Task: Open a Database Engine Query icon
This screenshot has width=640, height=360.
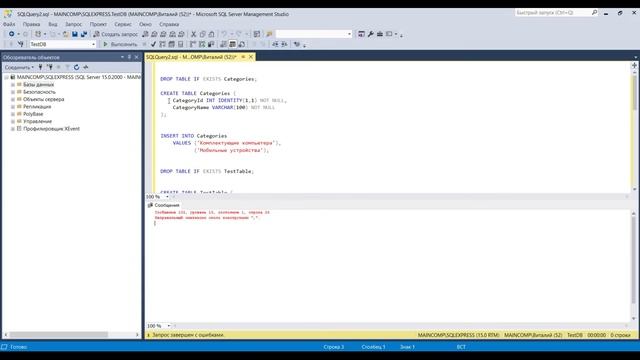Action: tap(145, 34)
